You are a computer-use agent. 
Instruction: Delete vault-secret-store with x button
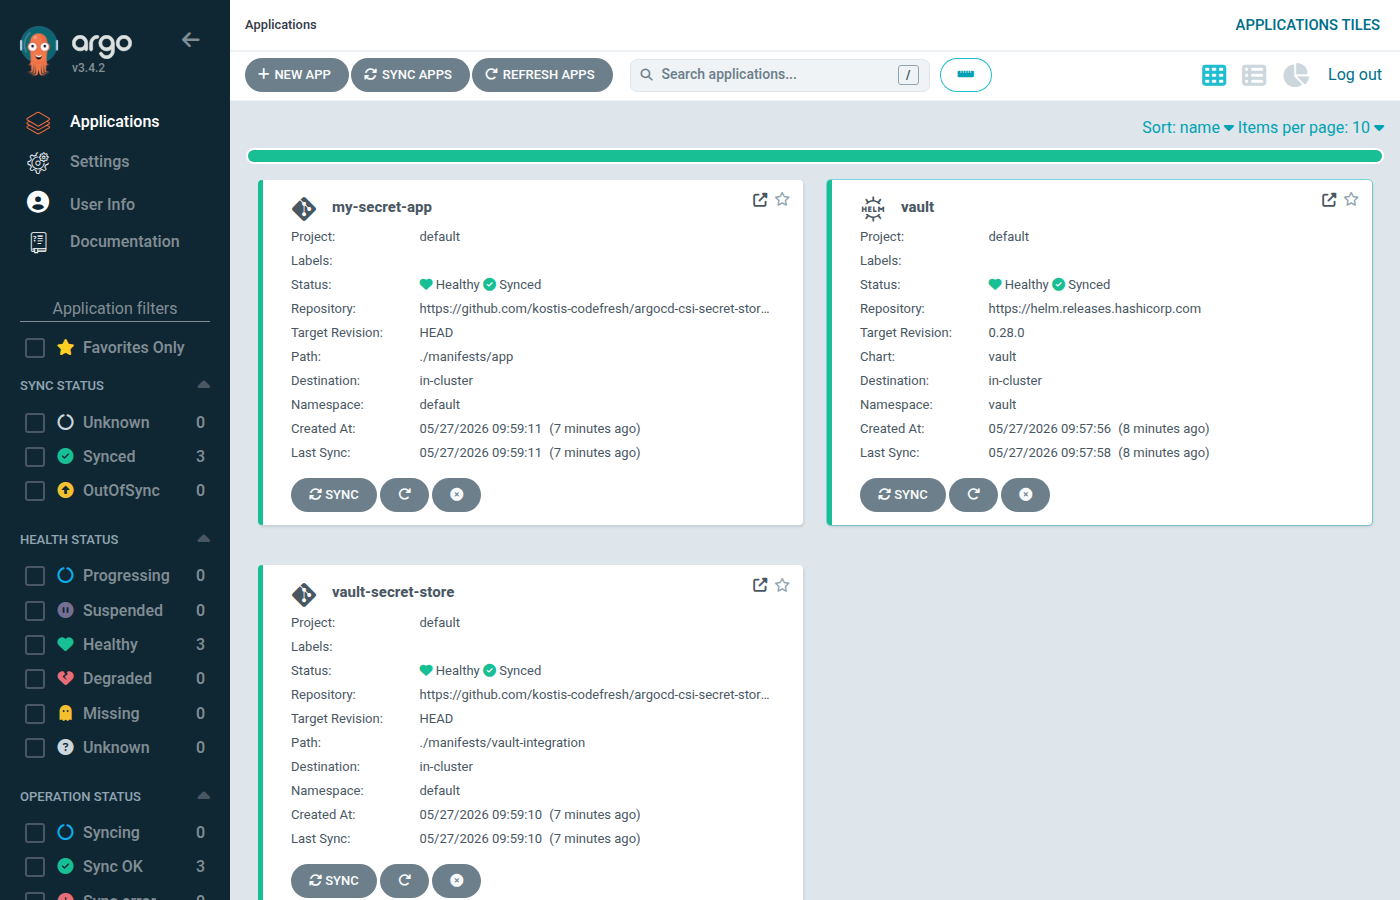pos(457,881)
